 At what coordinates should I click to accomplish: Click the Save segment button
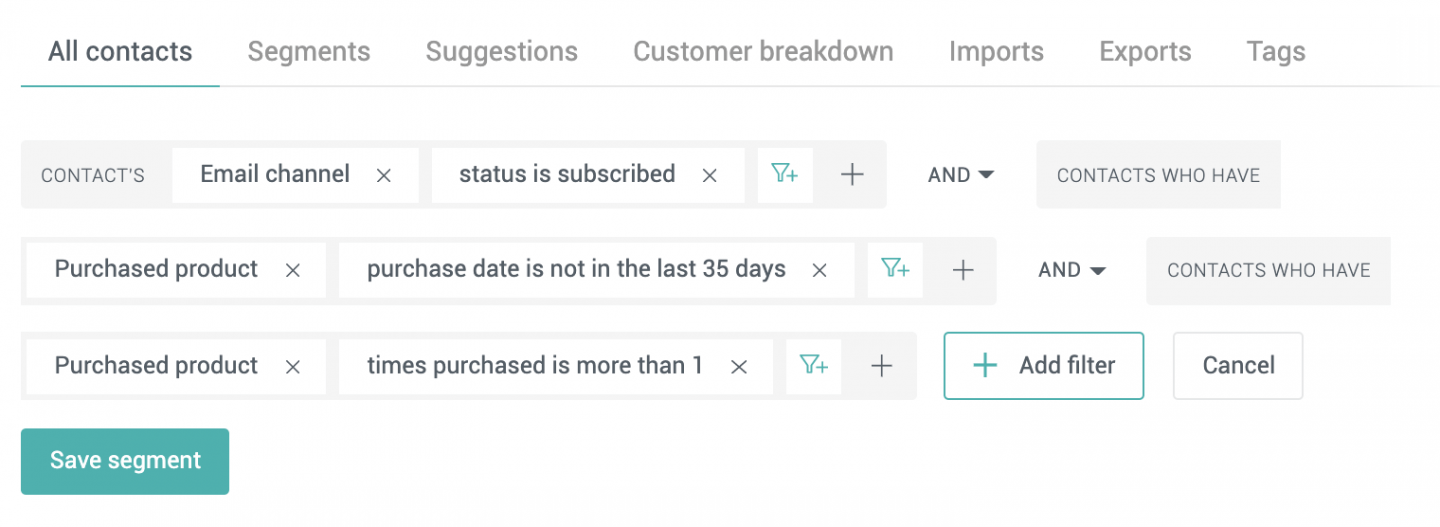pos(125,461)
